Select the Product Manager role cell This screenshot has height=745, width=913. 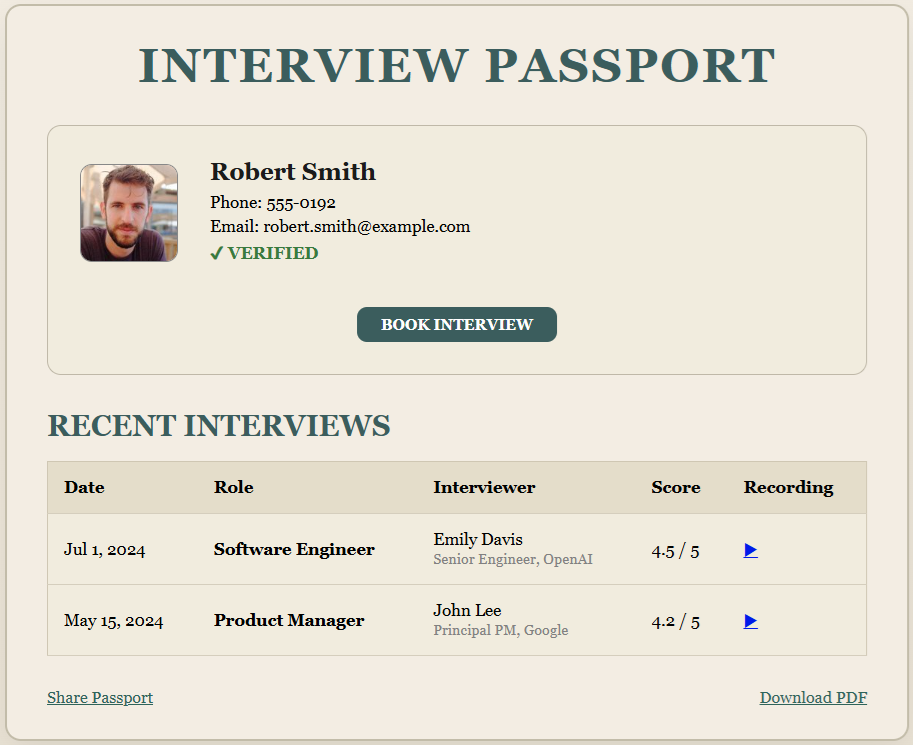click(x=289, y=621)
